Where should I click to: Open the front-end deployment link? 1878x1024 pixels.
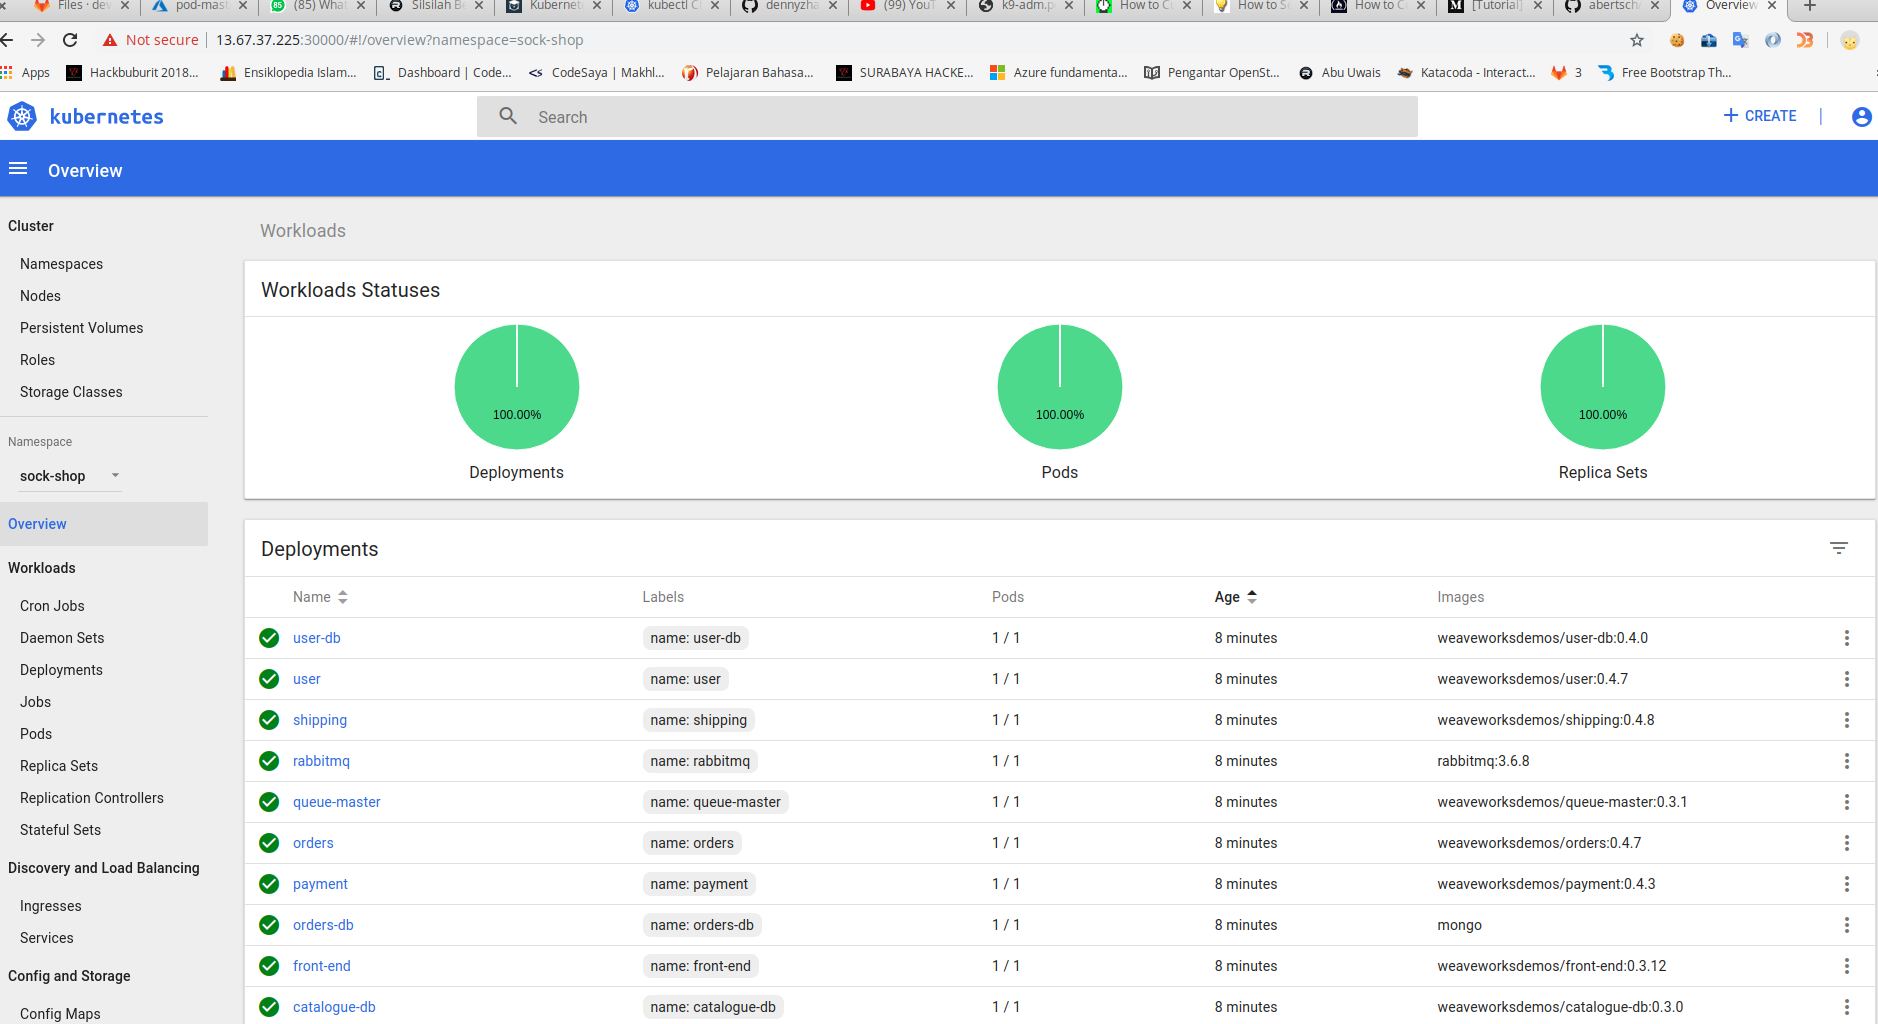(322, 966)
